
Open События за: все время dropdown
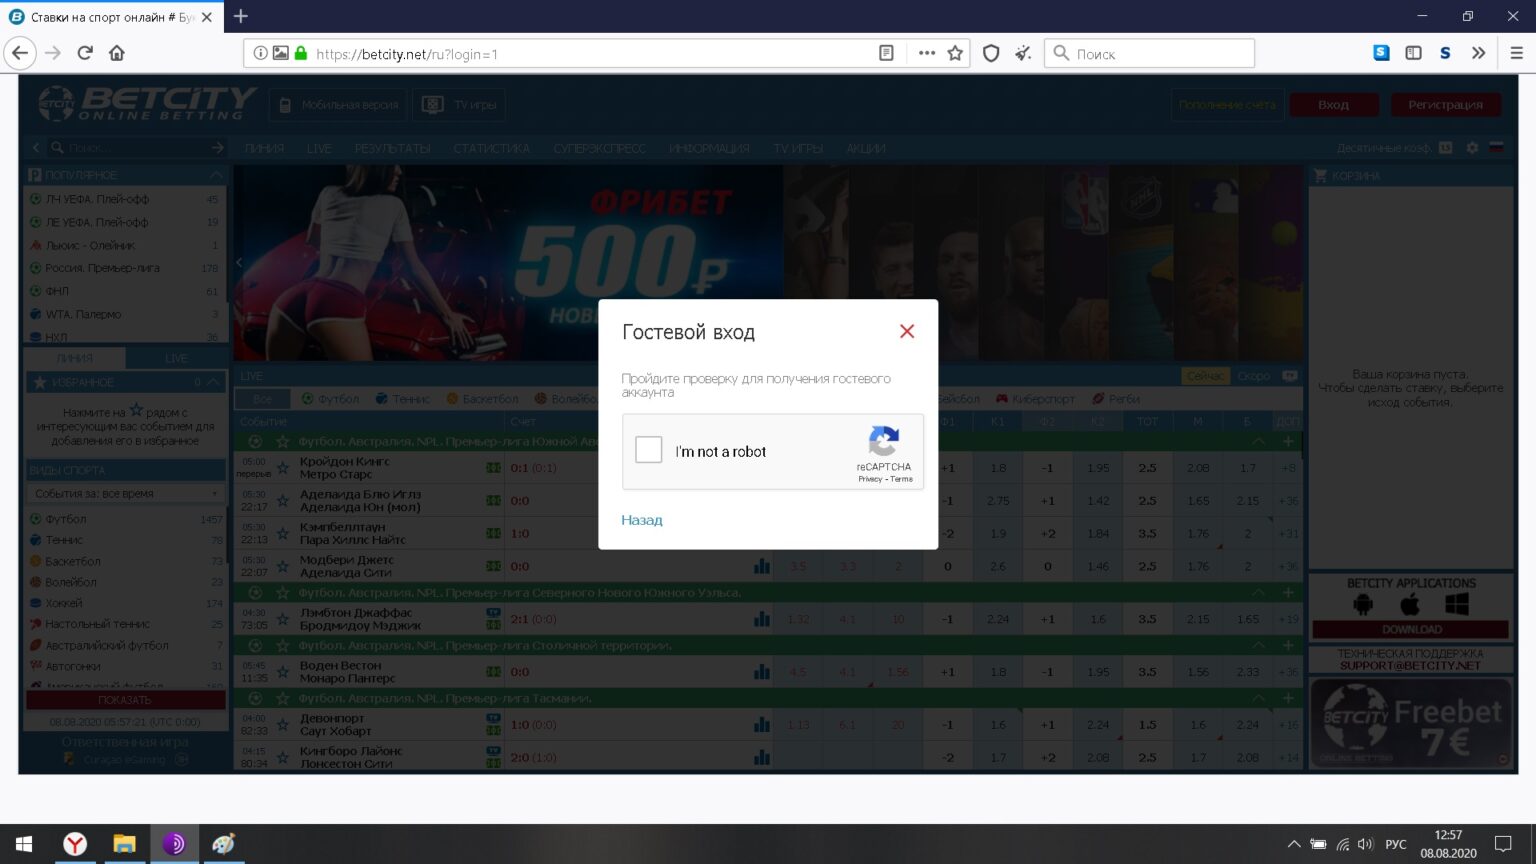(126, 493)
